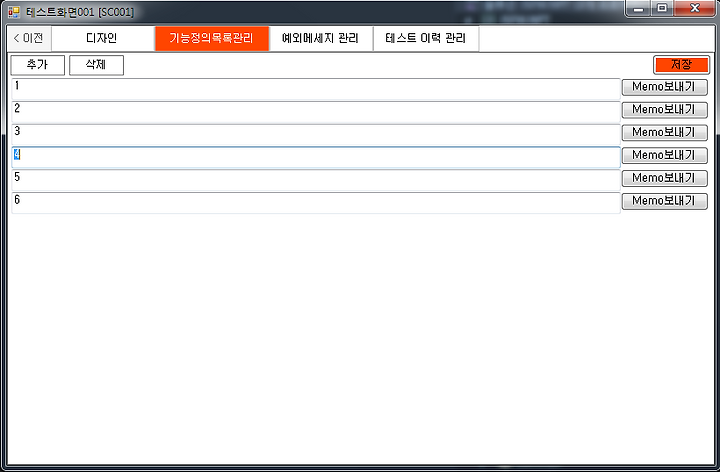Focus the text field containing 1
The width and height of the screenshot is (720, 472).
pyautogui.click(x=316, y=89)
